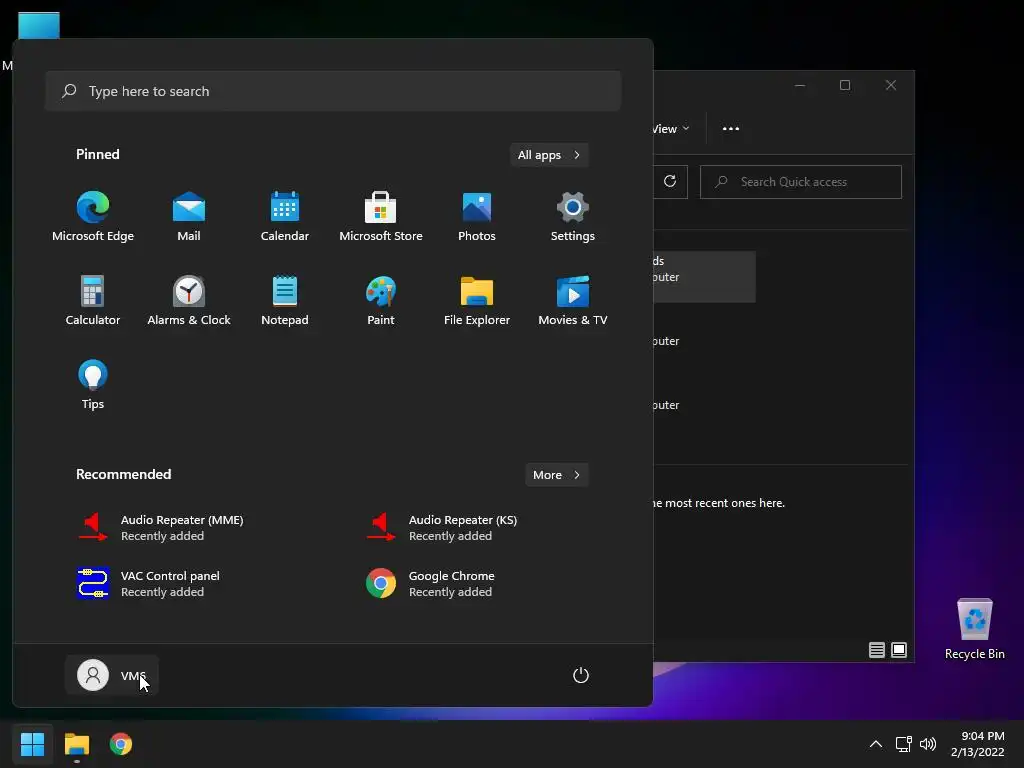Viewport: 1024px width, 768px height.
Task: Expand the View dropdown in File Explorer
Action: 670,129
